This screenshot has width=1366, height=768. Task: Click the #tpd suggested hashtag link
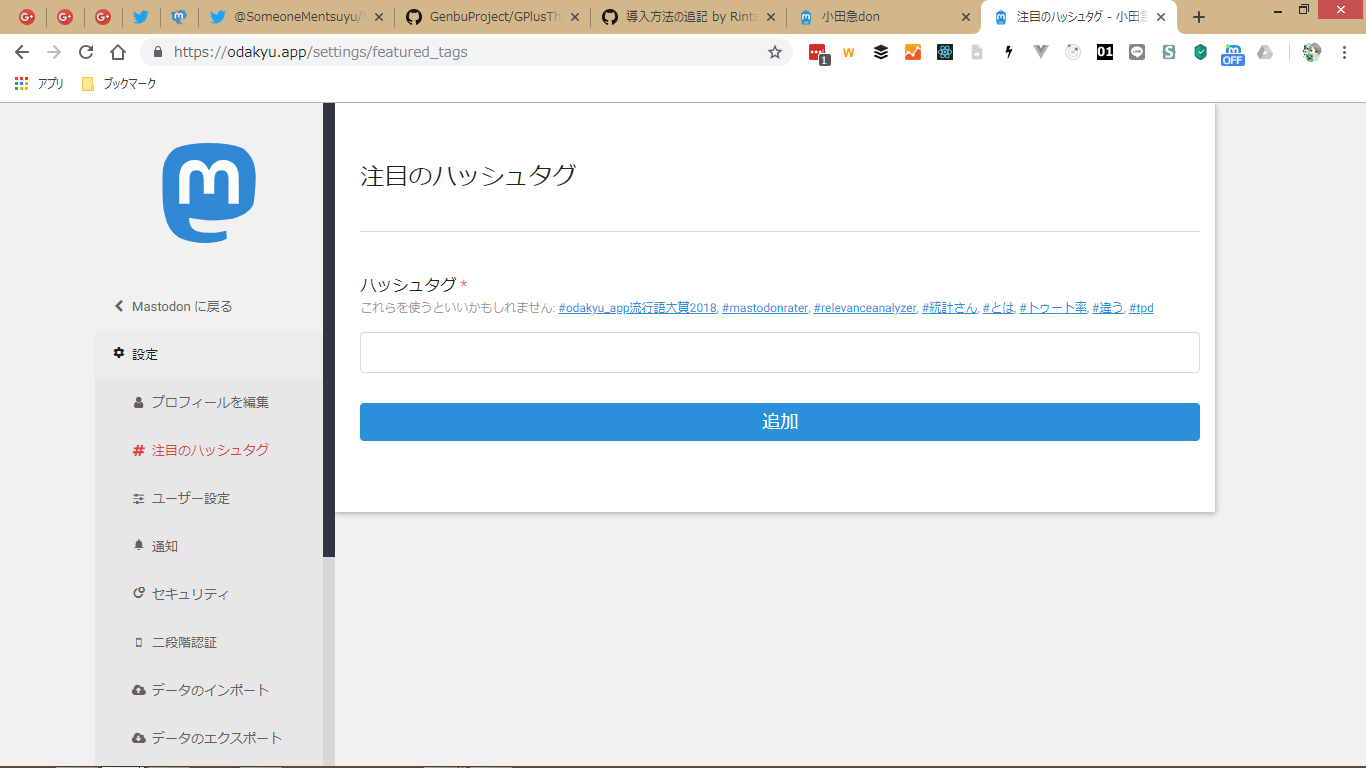[1141, 308]
